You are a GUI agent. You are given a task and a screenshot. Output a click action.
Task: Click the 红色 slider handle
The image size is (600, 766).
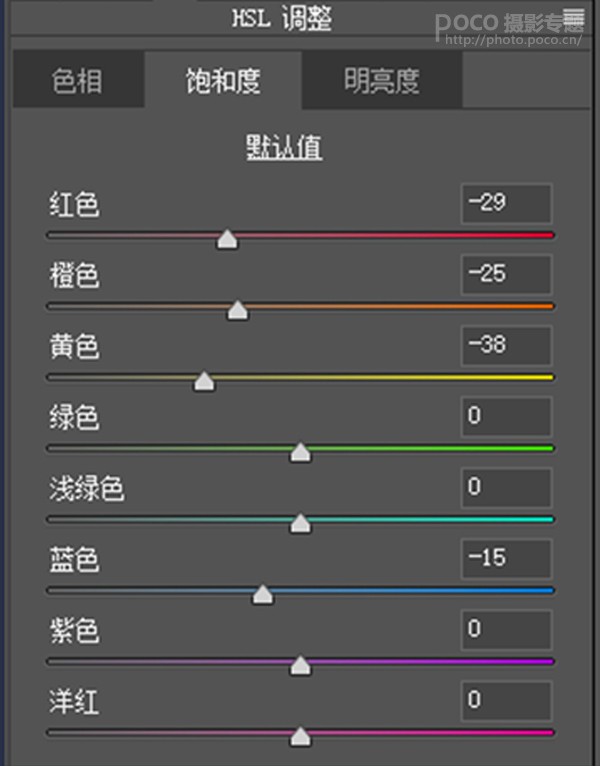(228, 239)
